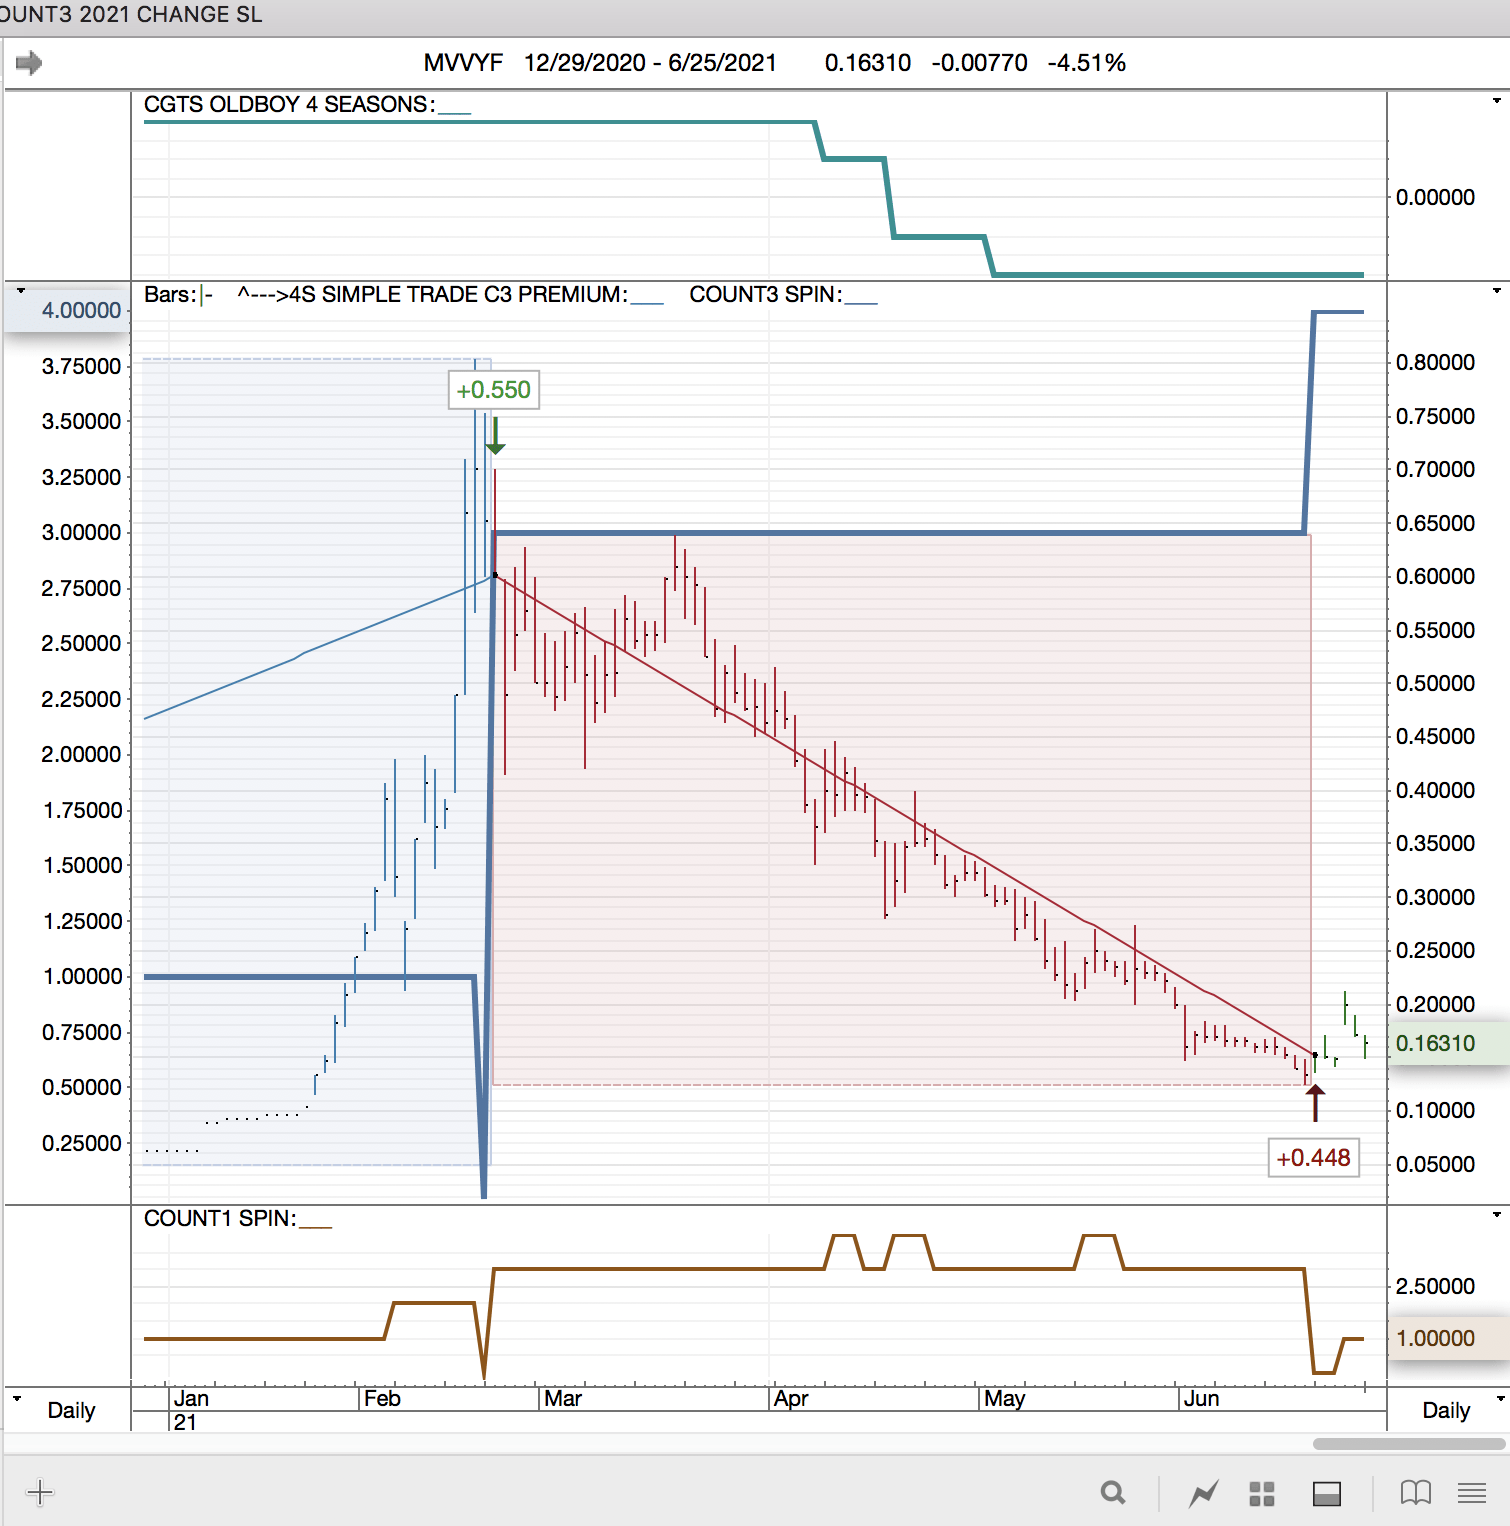Click the horizontal scrollbar thumb below chart
Screen dimensions: 1510x1526
click(1408, 1444)
